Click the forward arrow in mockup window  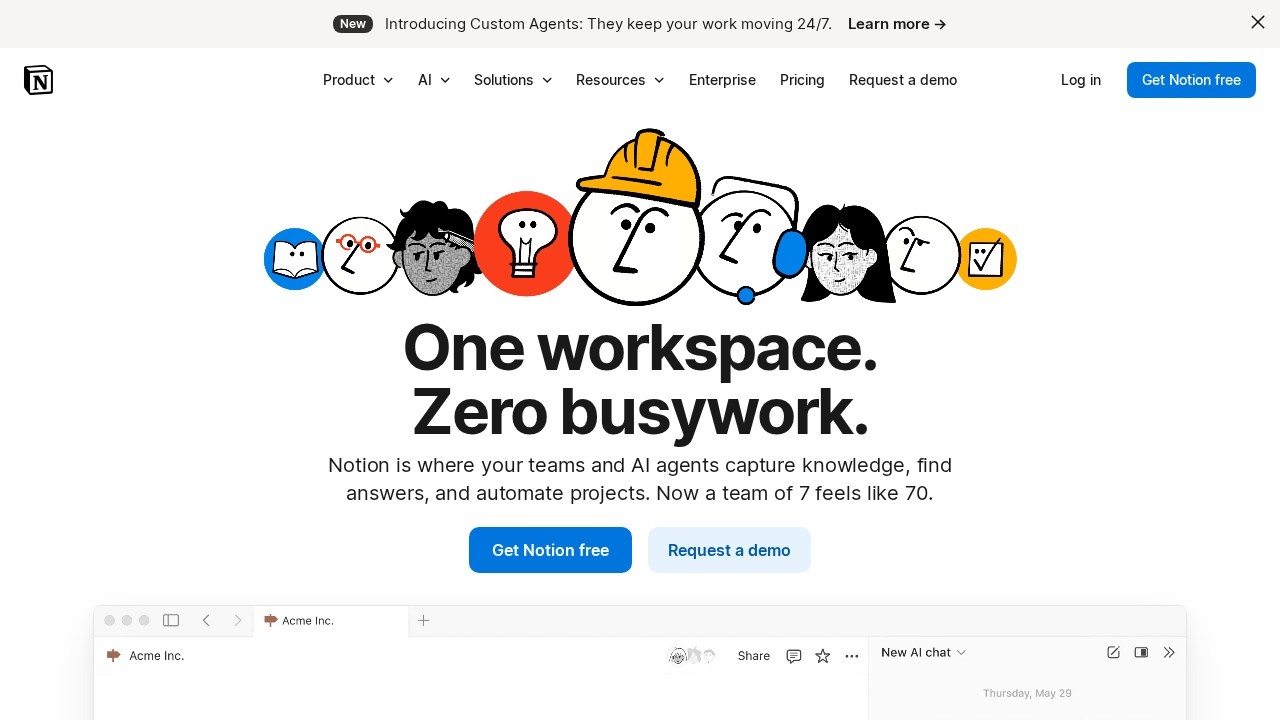tap(238, 620)
